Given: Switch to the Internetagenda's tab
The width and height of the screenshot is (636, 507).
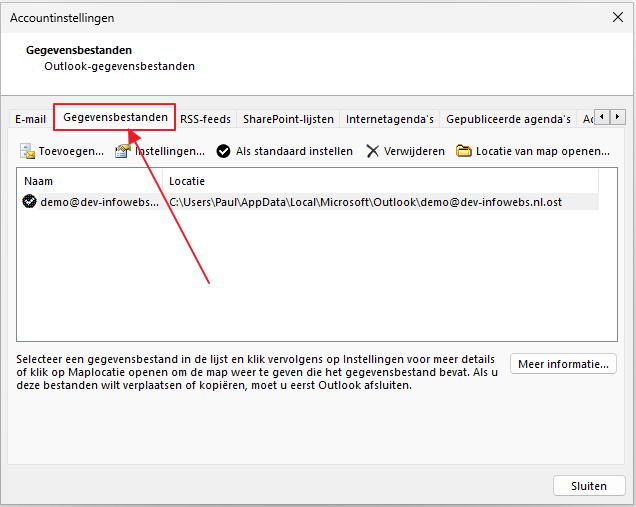Looking at the screenshot, I should click(x=389, y=119).
